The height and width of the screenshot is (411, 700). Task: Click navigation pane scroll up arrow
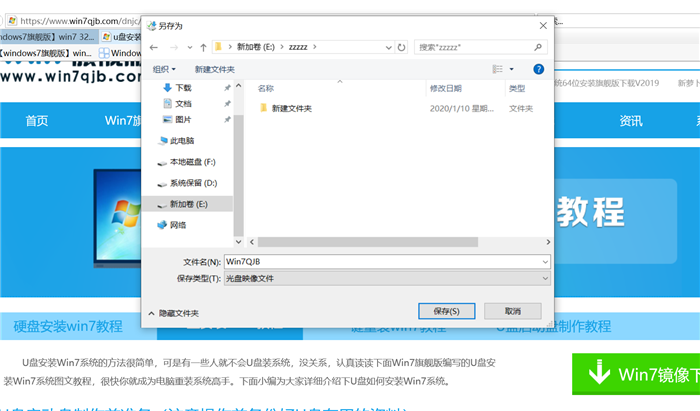(238, 85)
